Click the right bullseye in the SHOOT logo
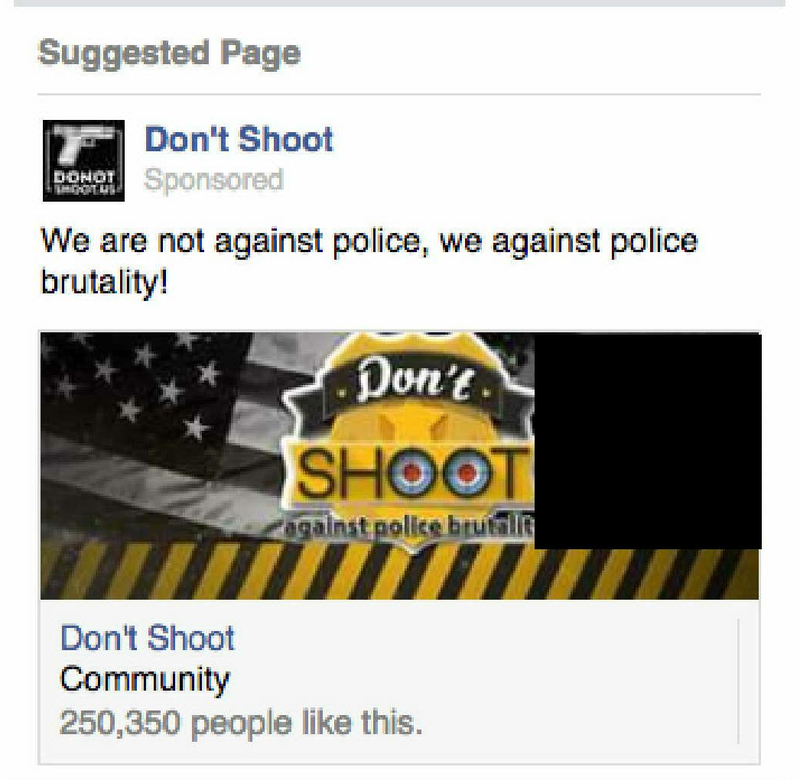 [x=467, y=473]
